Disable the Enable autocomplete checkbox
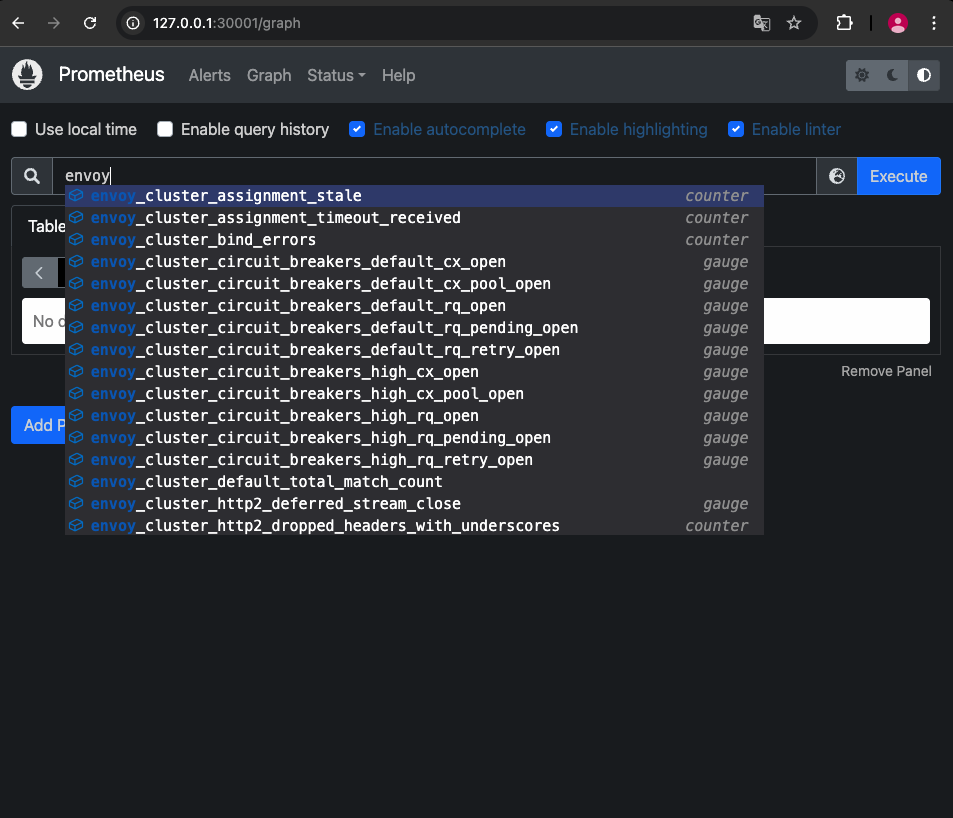Image resolution: width=953 pixels, height=818 pixels. [357, 129]
